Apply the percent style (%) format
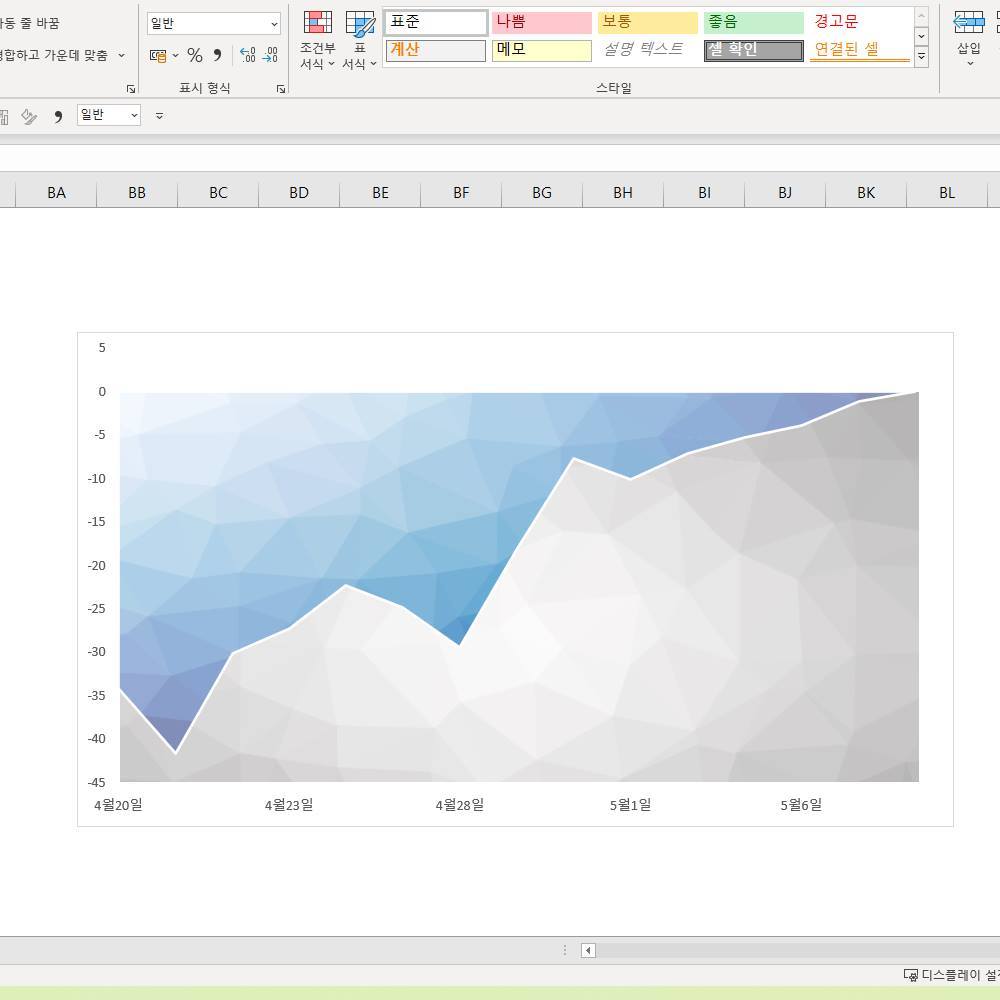This screenshot has width=1000, height=1000. (x=195, y=55)
